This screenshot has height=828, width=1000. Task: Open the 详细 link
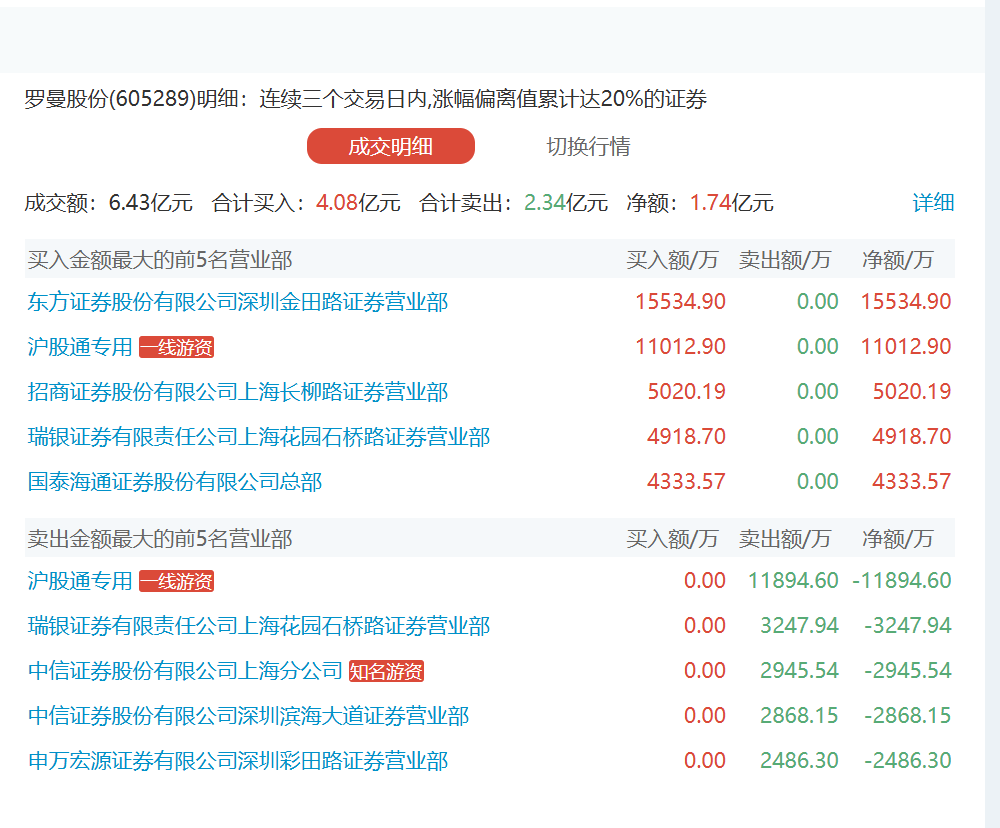click(x=933, y=202)
